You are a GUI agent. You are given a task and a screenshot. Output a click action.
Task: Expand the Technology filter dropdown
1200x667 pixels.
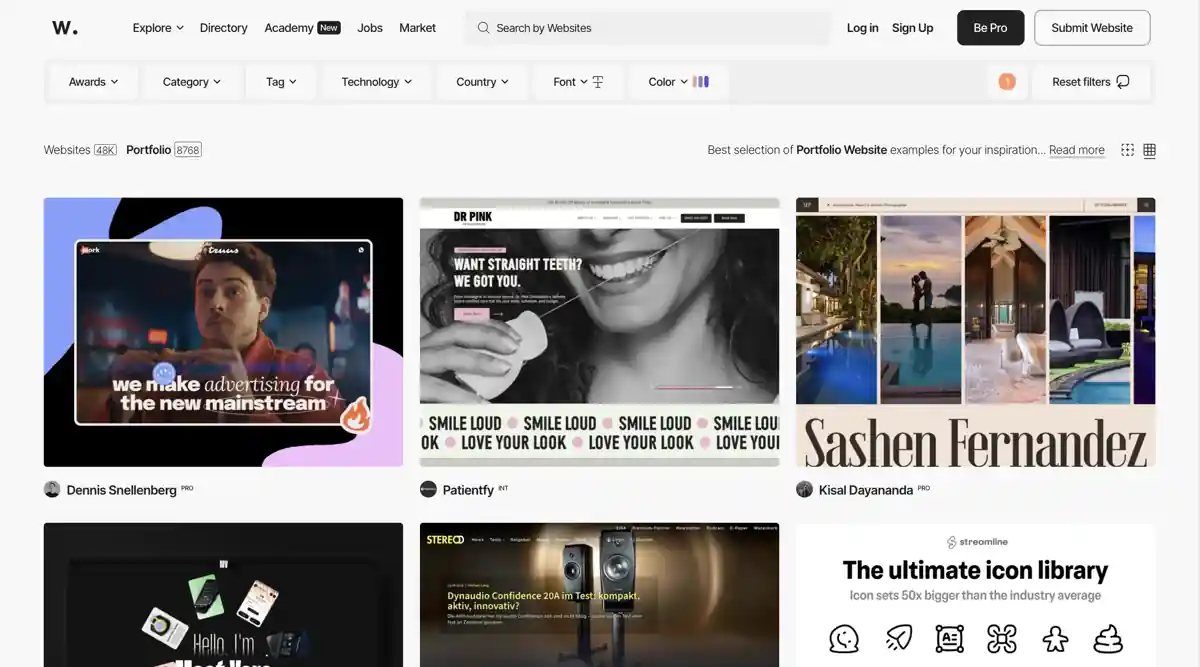click(x=377, y=82)
